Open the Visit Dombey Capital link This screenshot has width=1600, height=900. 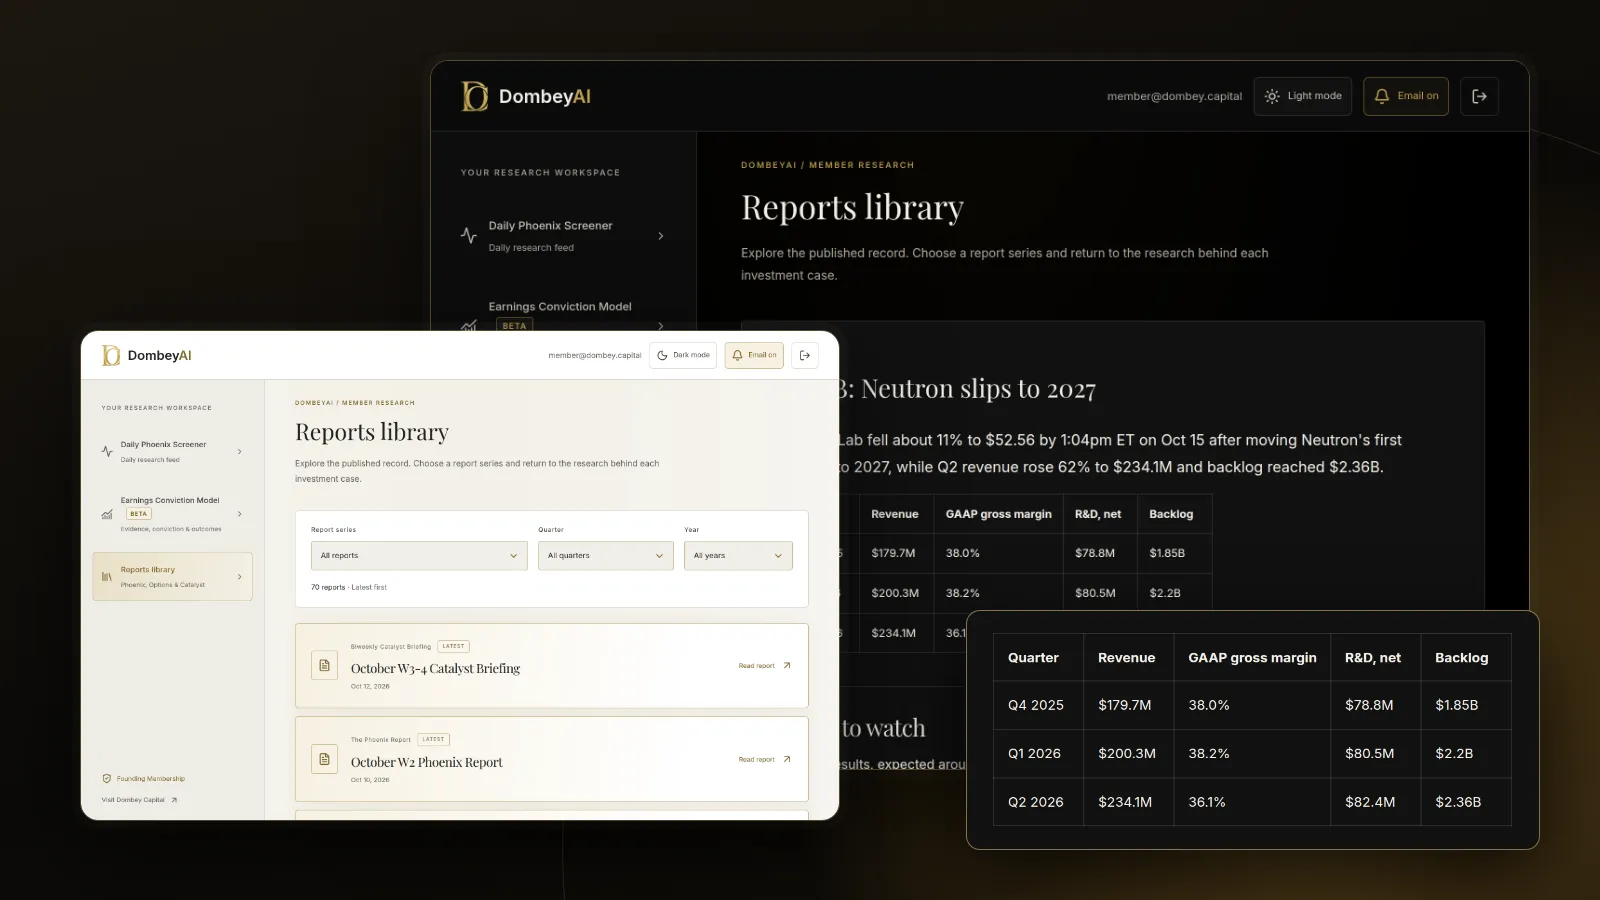(139, 800)
